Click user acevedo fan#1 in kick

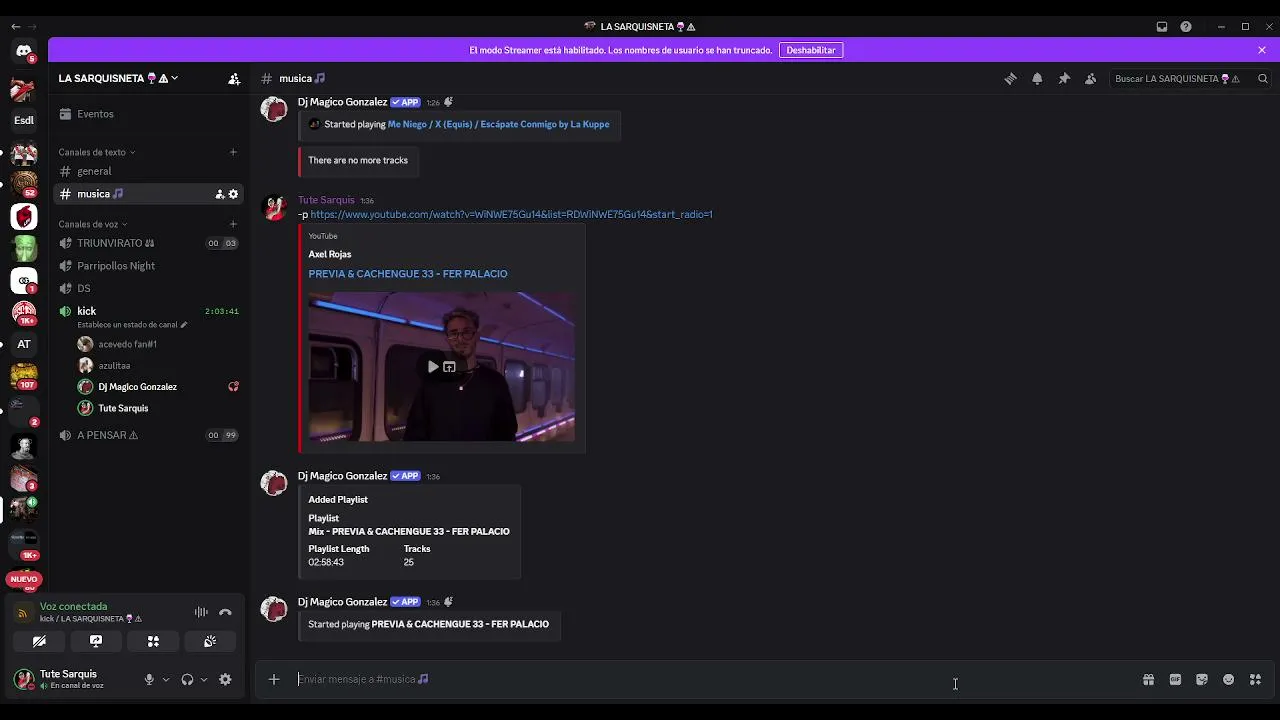click(127, 344)
